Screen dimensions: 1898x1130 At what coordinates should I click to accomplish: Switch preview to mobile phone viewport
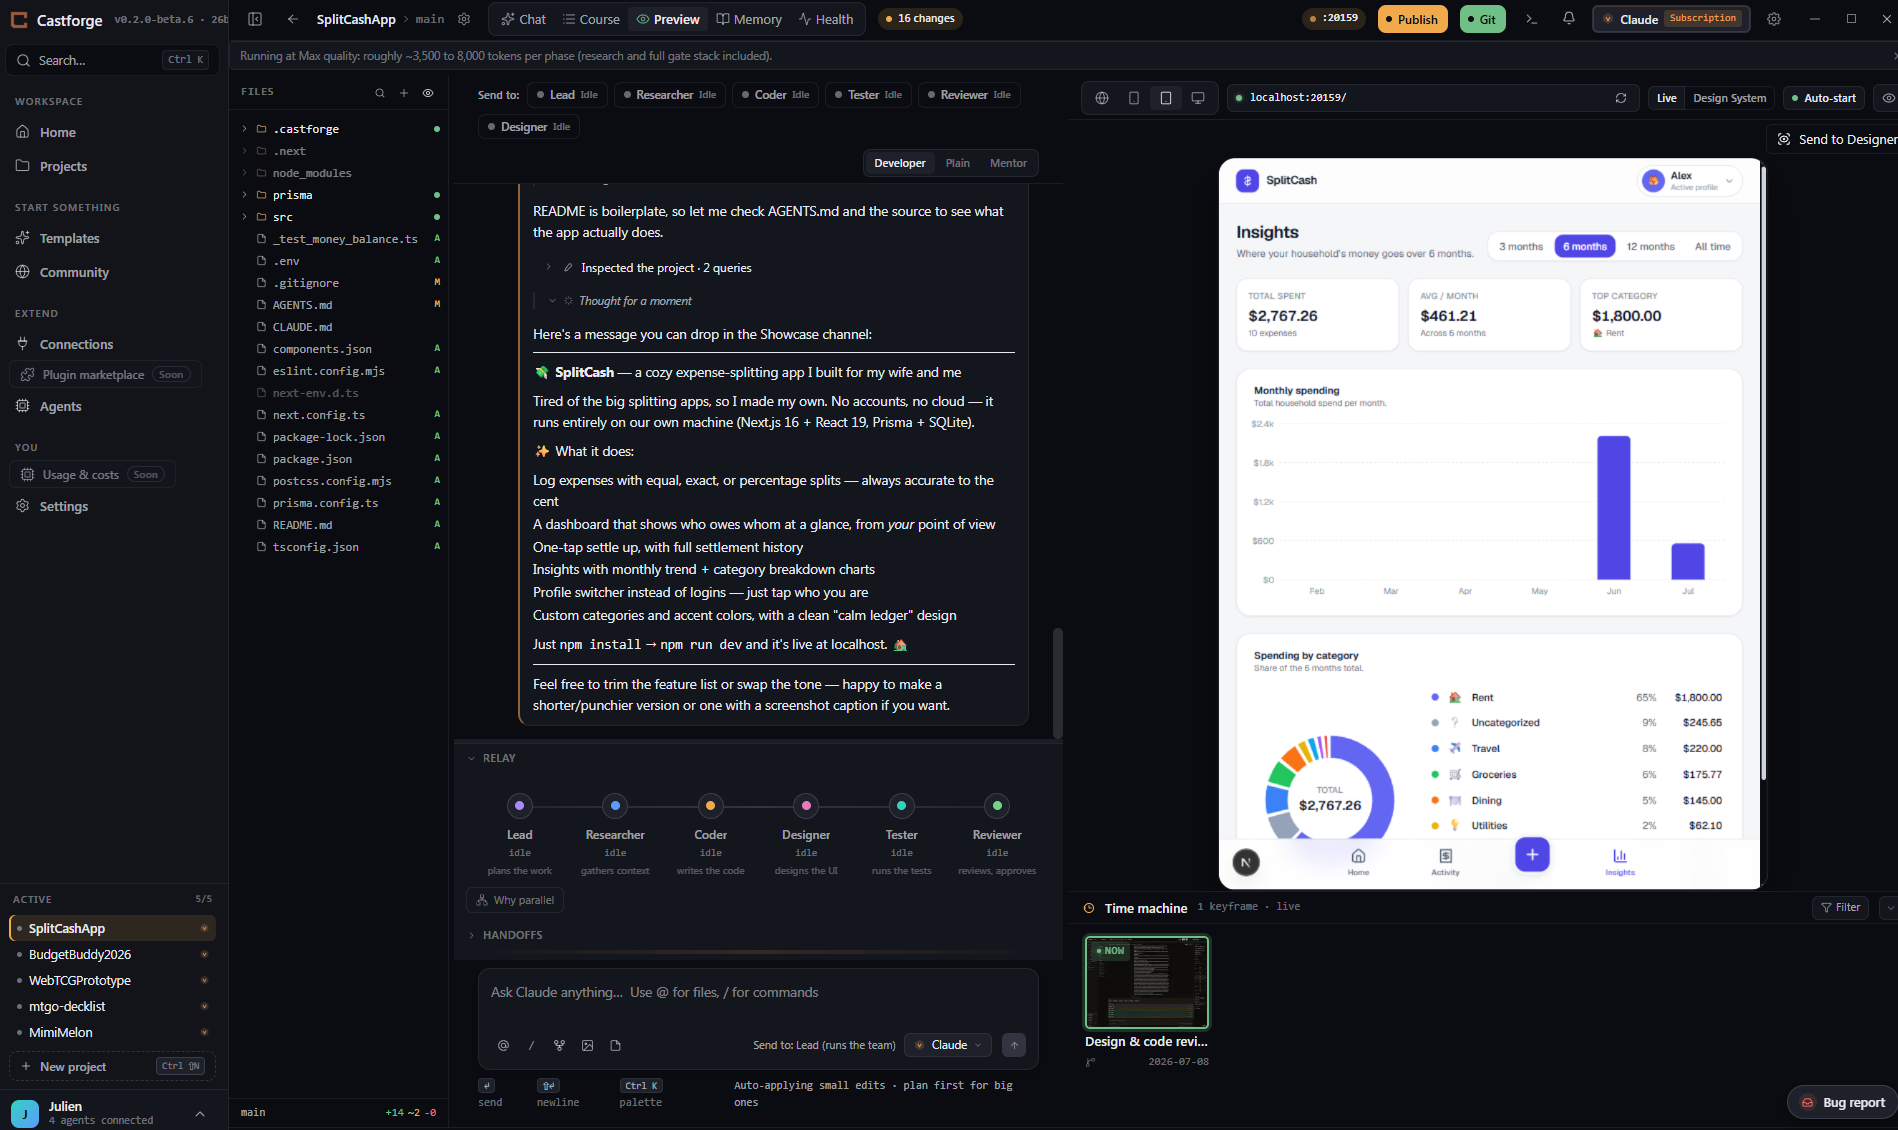point(1134,98)
